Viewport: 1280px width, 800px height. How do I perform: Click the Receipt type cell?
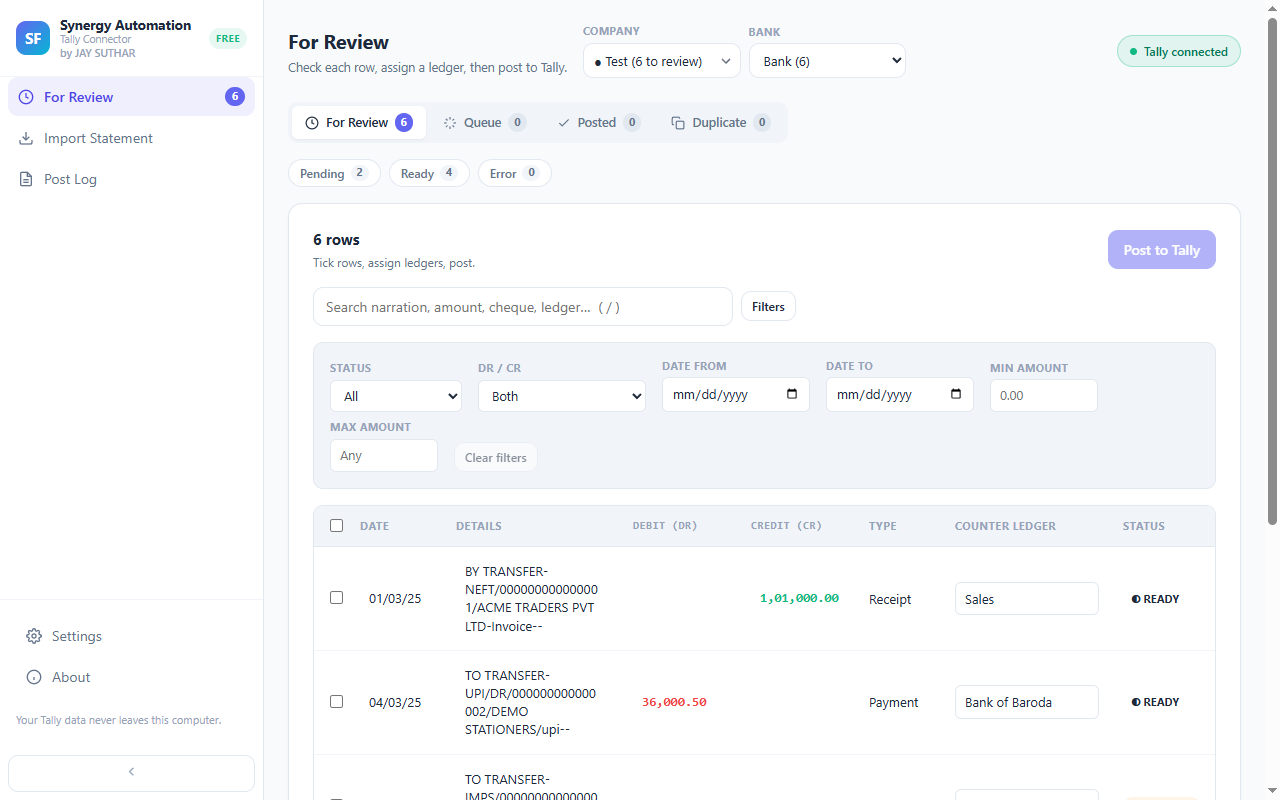(890, 599)
